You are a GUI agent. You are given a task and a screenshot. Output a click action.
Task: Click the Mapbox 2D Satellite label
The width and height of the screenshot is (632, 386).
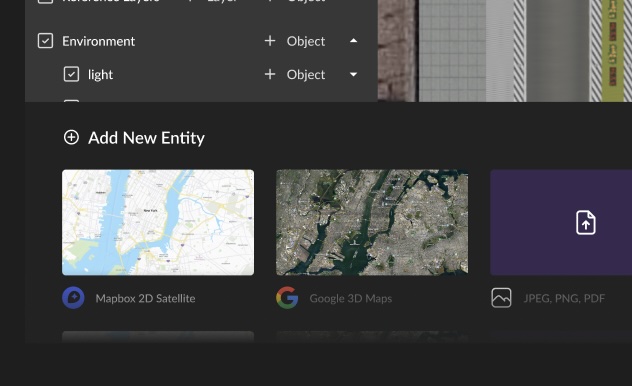146,298
